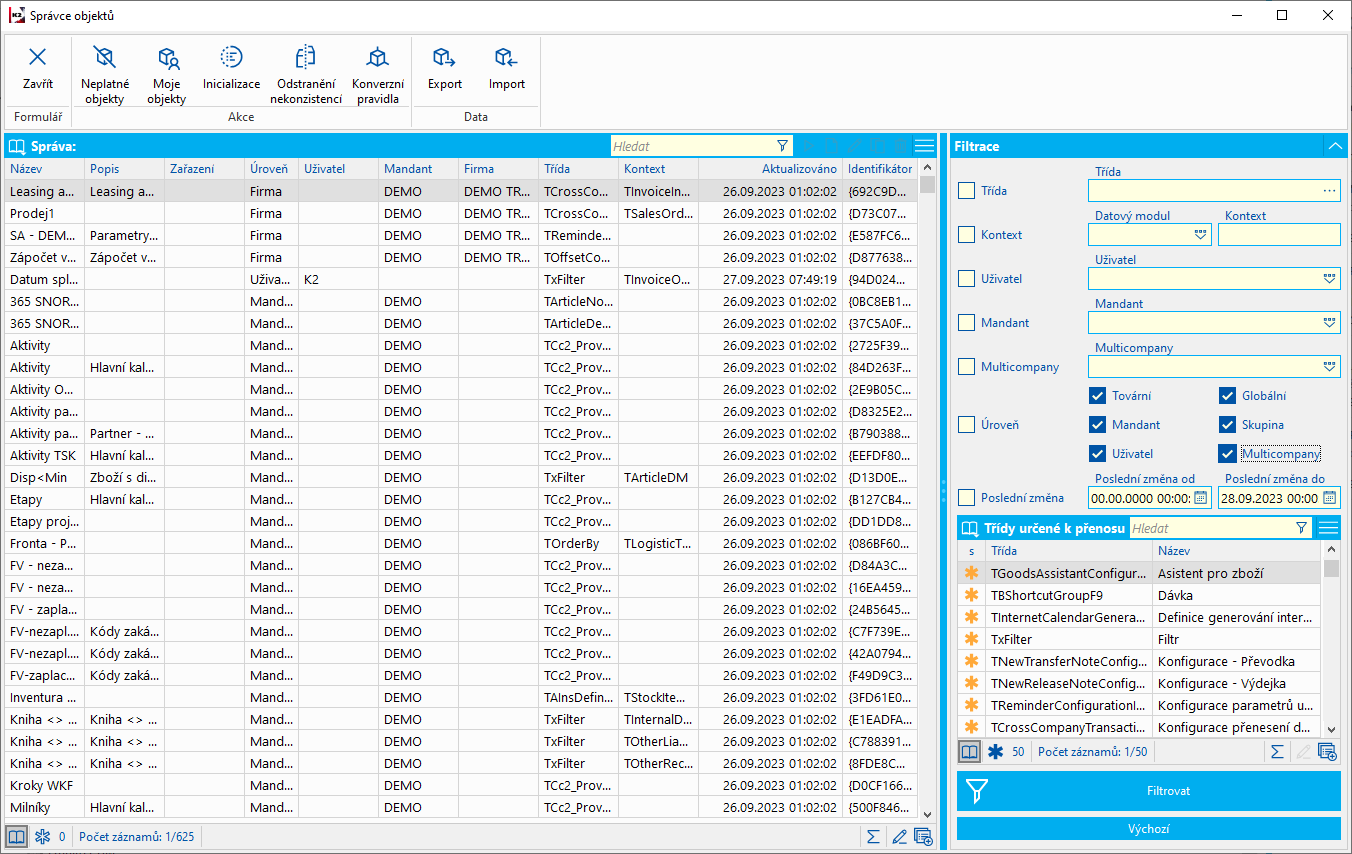
Task: Show Moje objekty
Action: pyautogui.click(x=167, y=74)
